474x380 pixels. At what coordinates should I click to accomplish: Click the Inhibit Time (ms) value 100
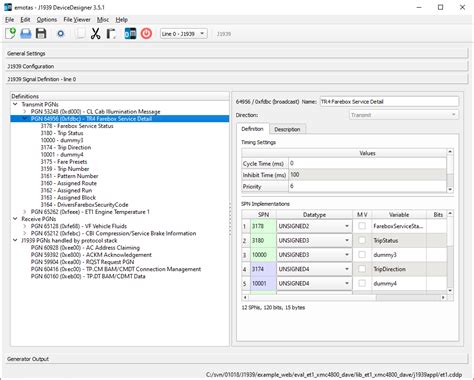click(x=367, y=175)
